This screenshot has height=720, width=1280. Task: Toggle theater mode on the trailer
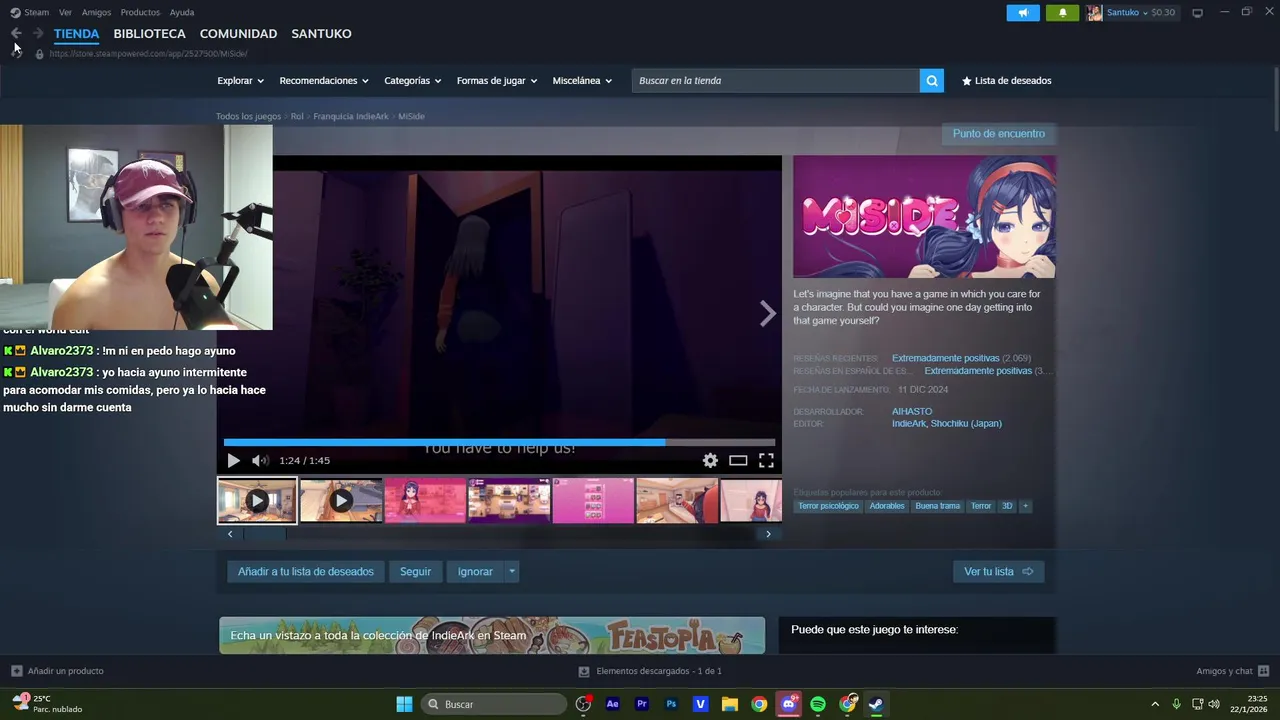[738, 460]
